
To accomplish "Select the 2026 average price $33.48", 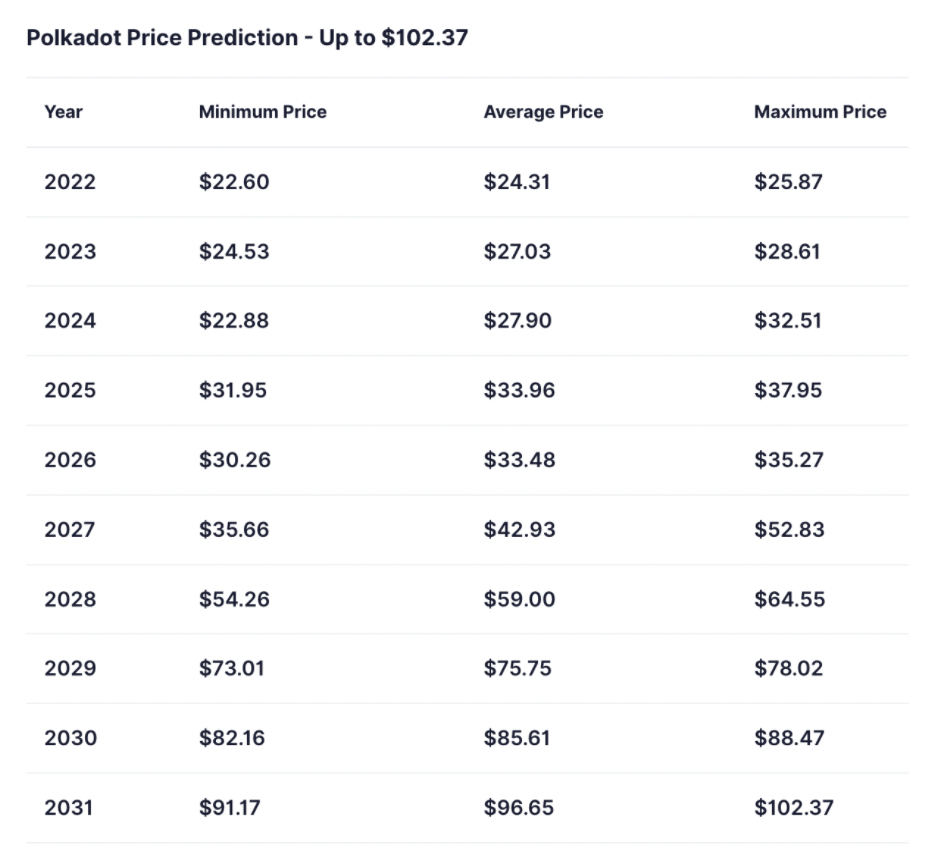I will point(519,460).
